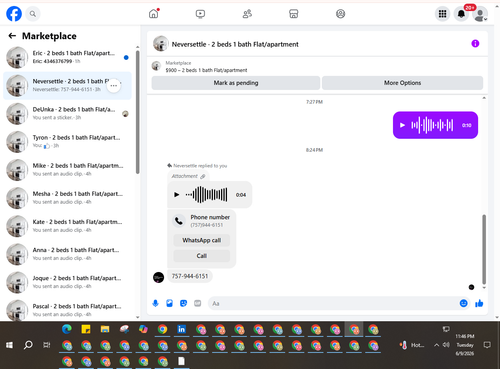This screenshot has width=500, height=369.
Task: Play the purple sent voice message
Action: (402, 125)
